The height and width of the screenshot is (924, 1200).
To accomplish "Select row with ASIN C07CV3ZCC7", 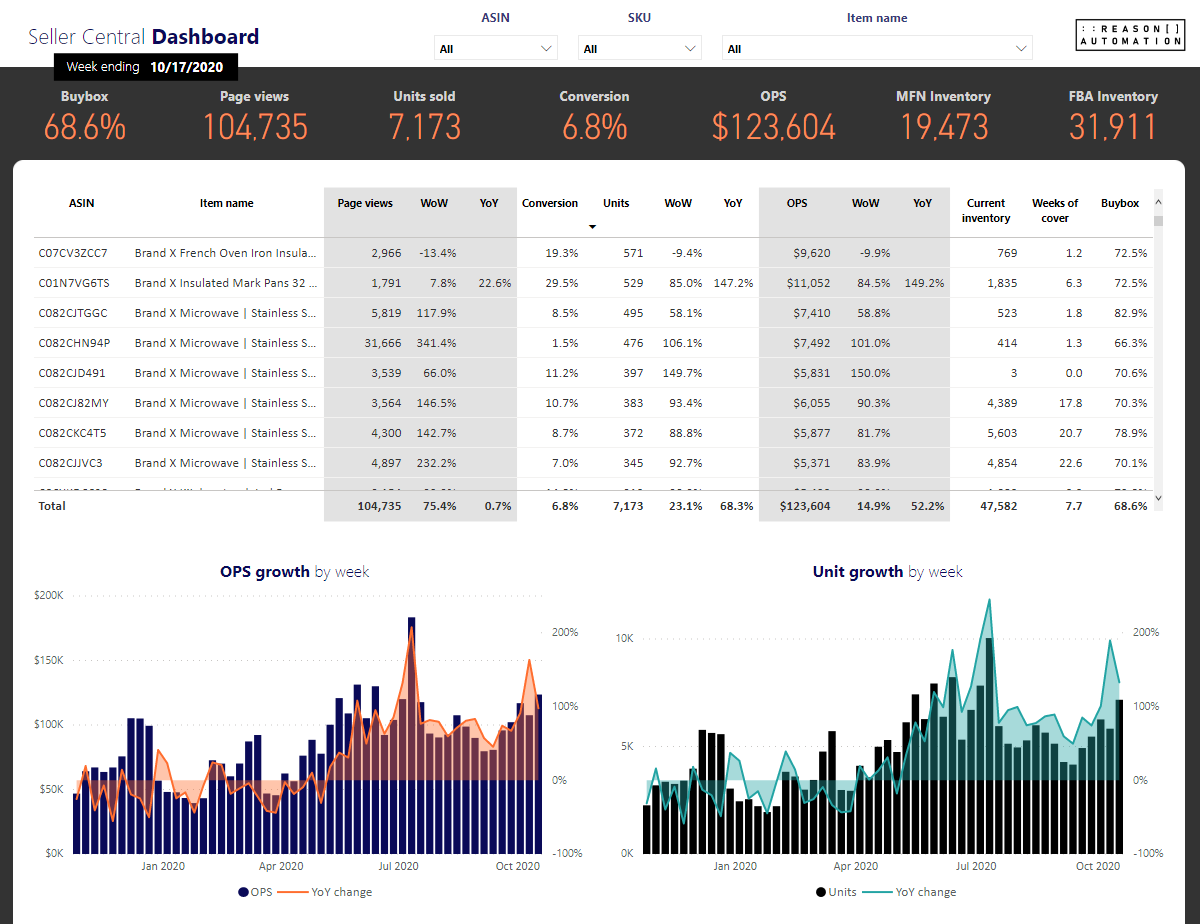I will point(593,253).
